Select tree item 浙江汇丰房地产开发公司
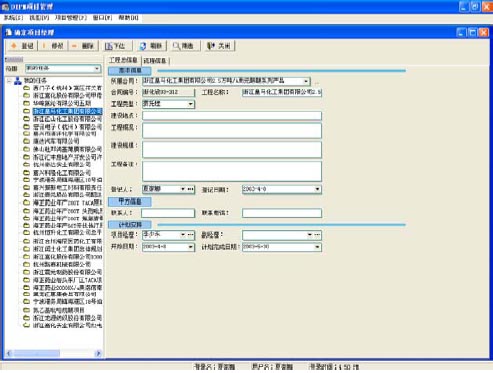Viewport: 493px width, 373px height. click(67, 157)
